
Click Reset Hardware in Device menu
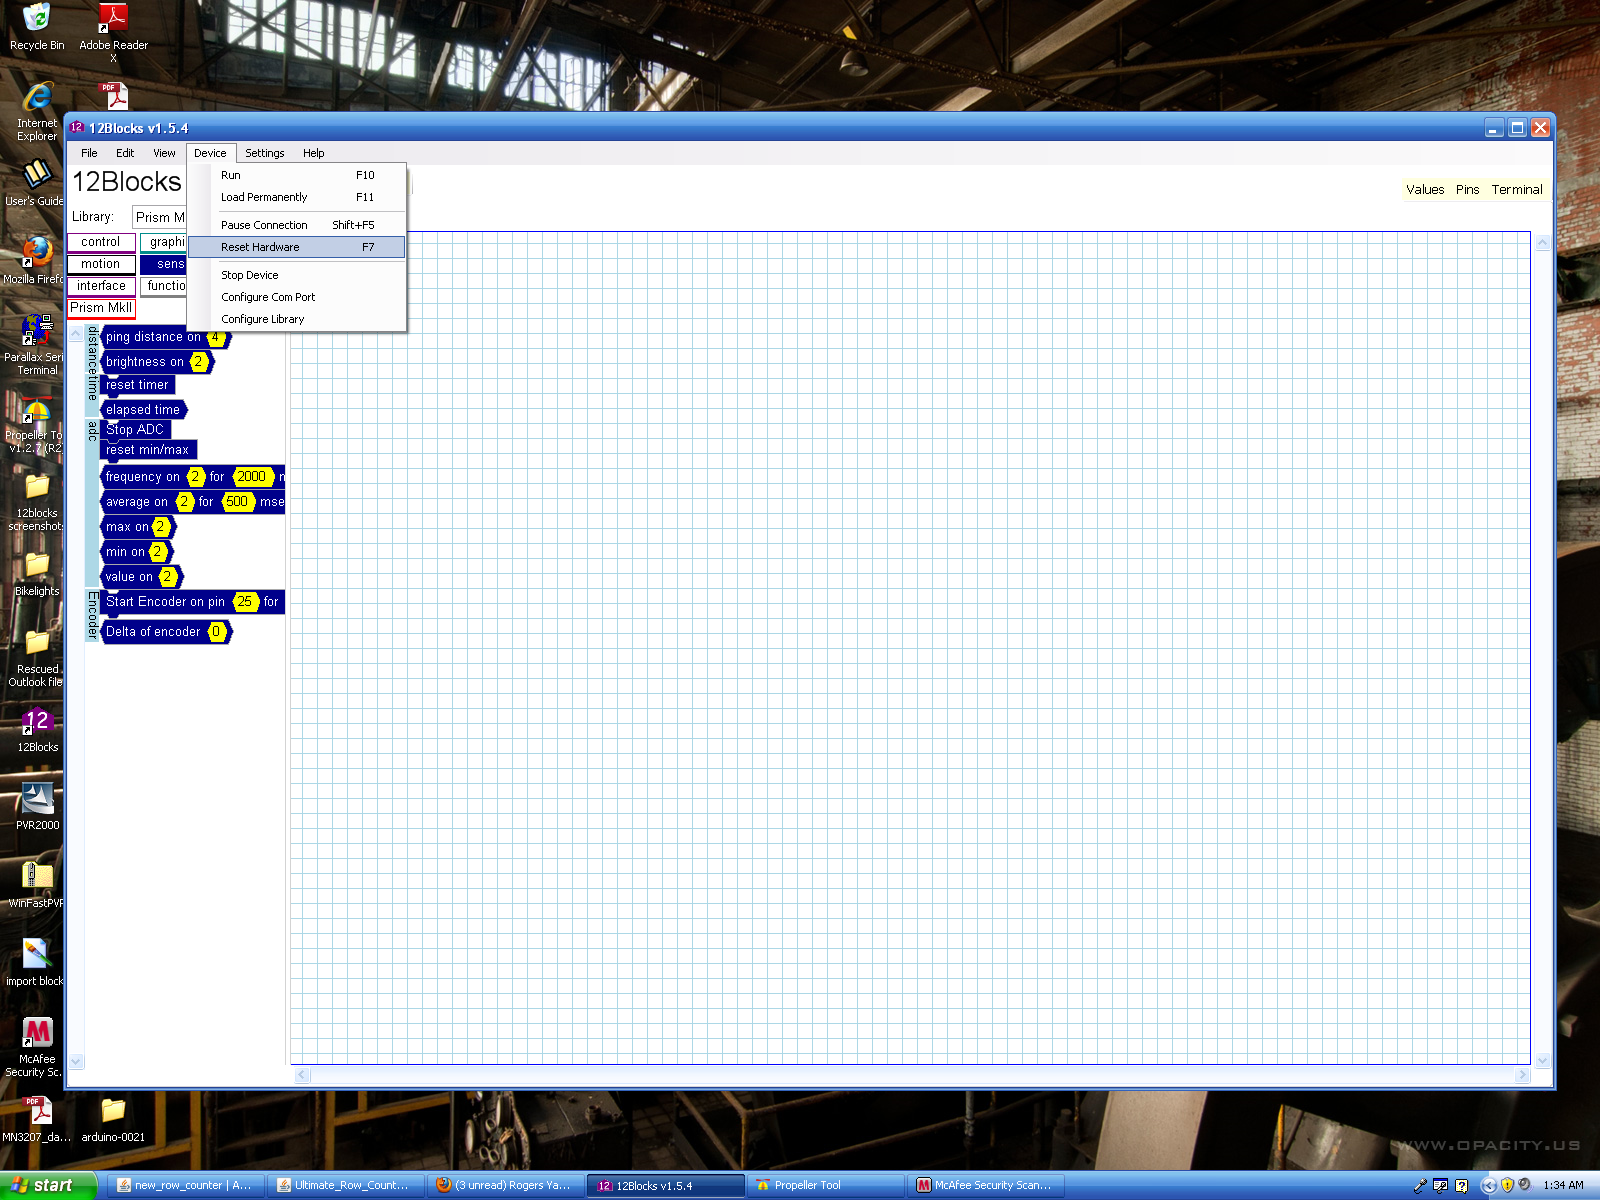coord(297,247)
